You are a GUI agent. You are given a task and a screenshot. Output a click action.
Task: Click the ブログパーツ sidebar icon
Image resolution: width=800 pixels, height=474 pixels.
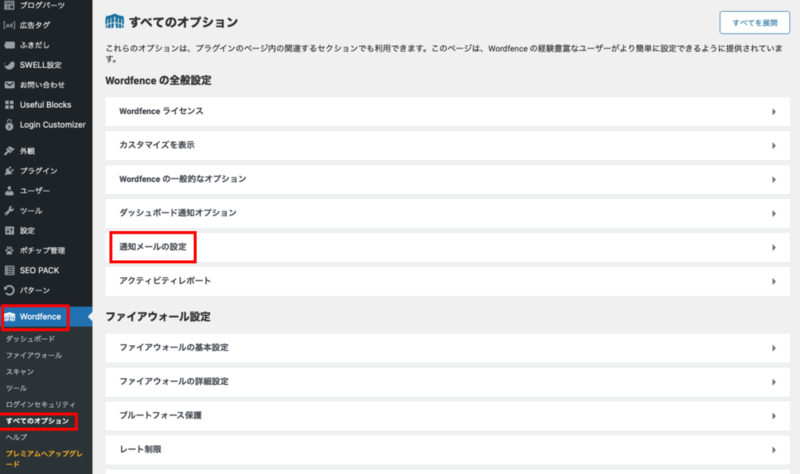9,5
